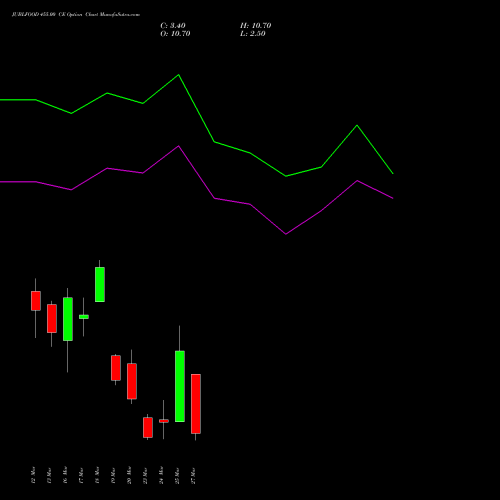This screenshot has height=500, width=500.
Task: Click the "12 Mar" date axis label
Action: (x=33, y=475)
